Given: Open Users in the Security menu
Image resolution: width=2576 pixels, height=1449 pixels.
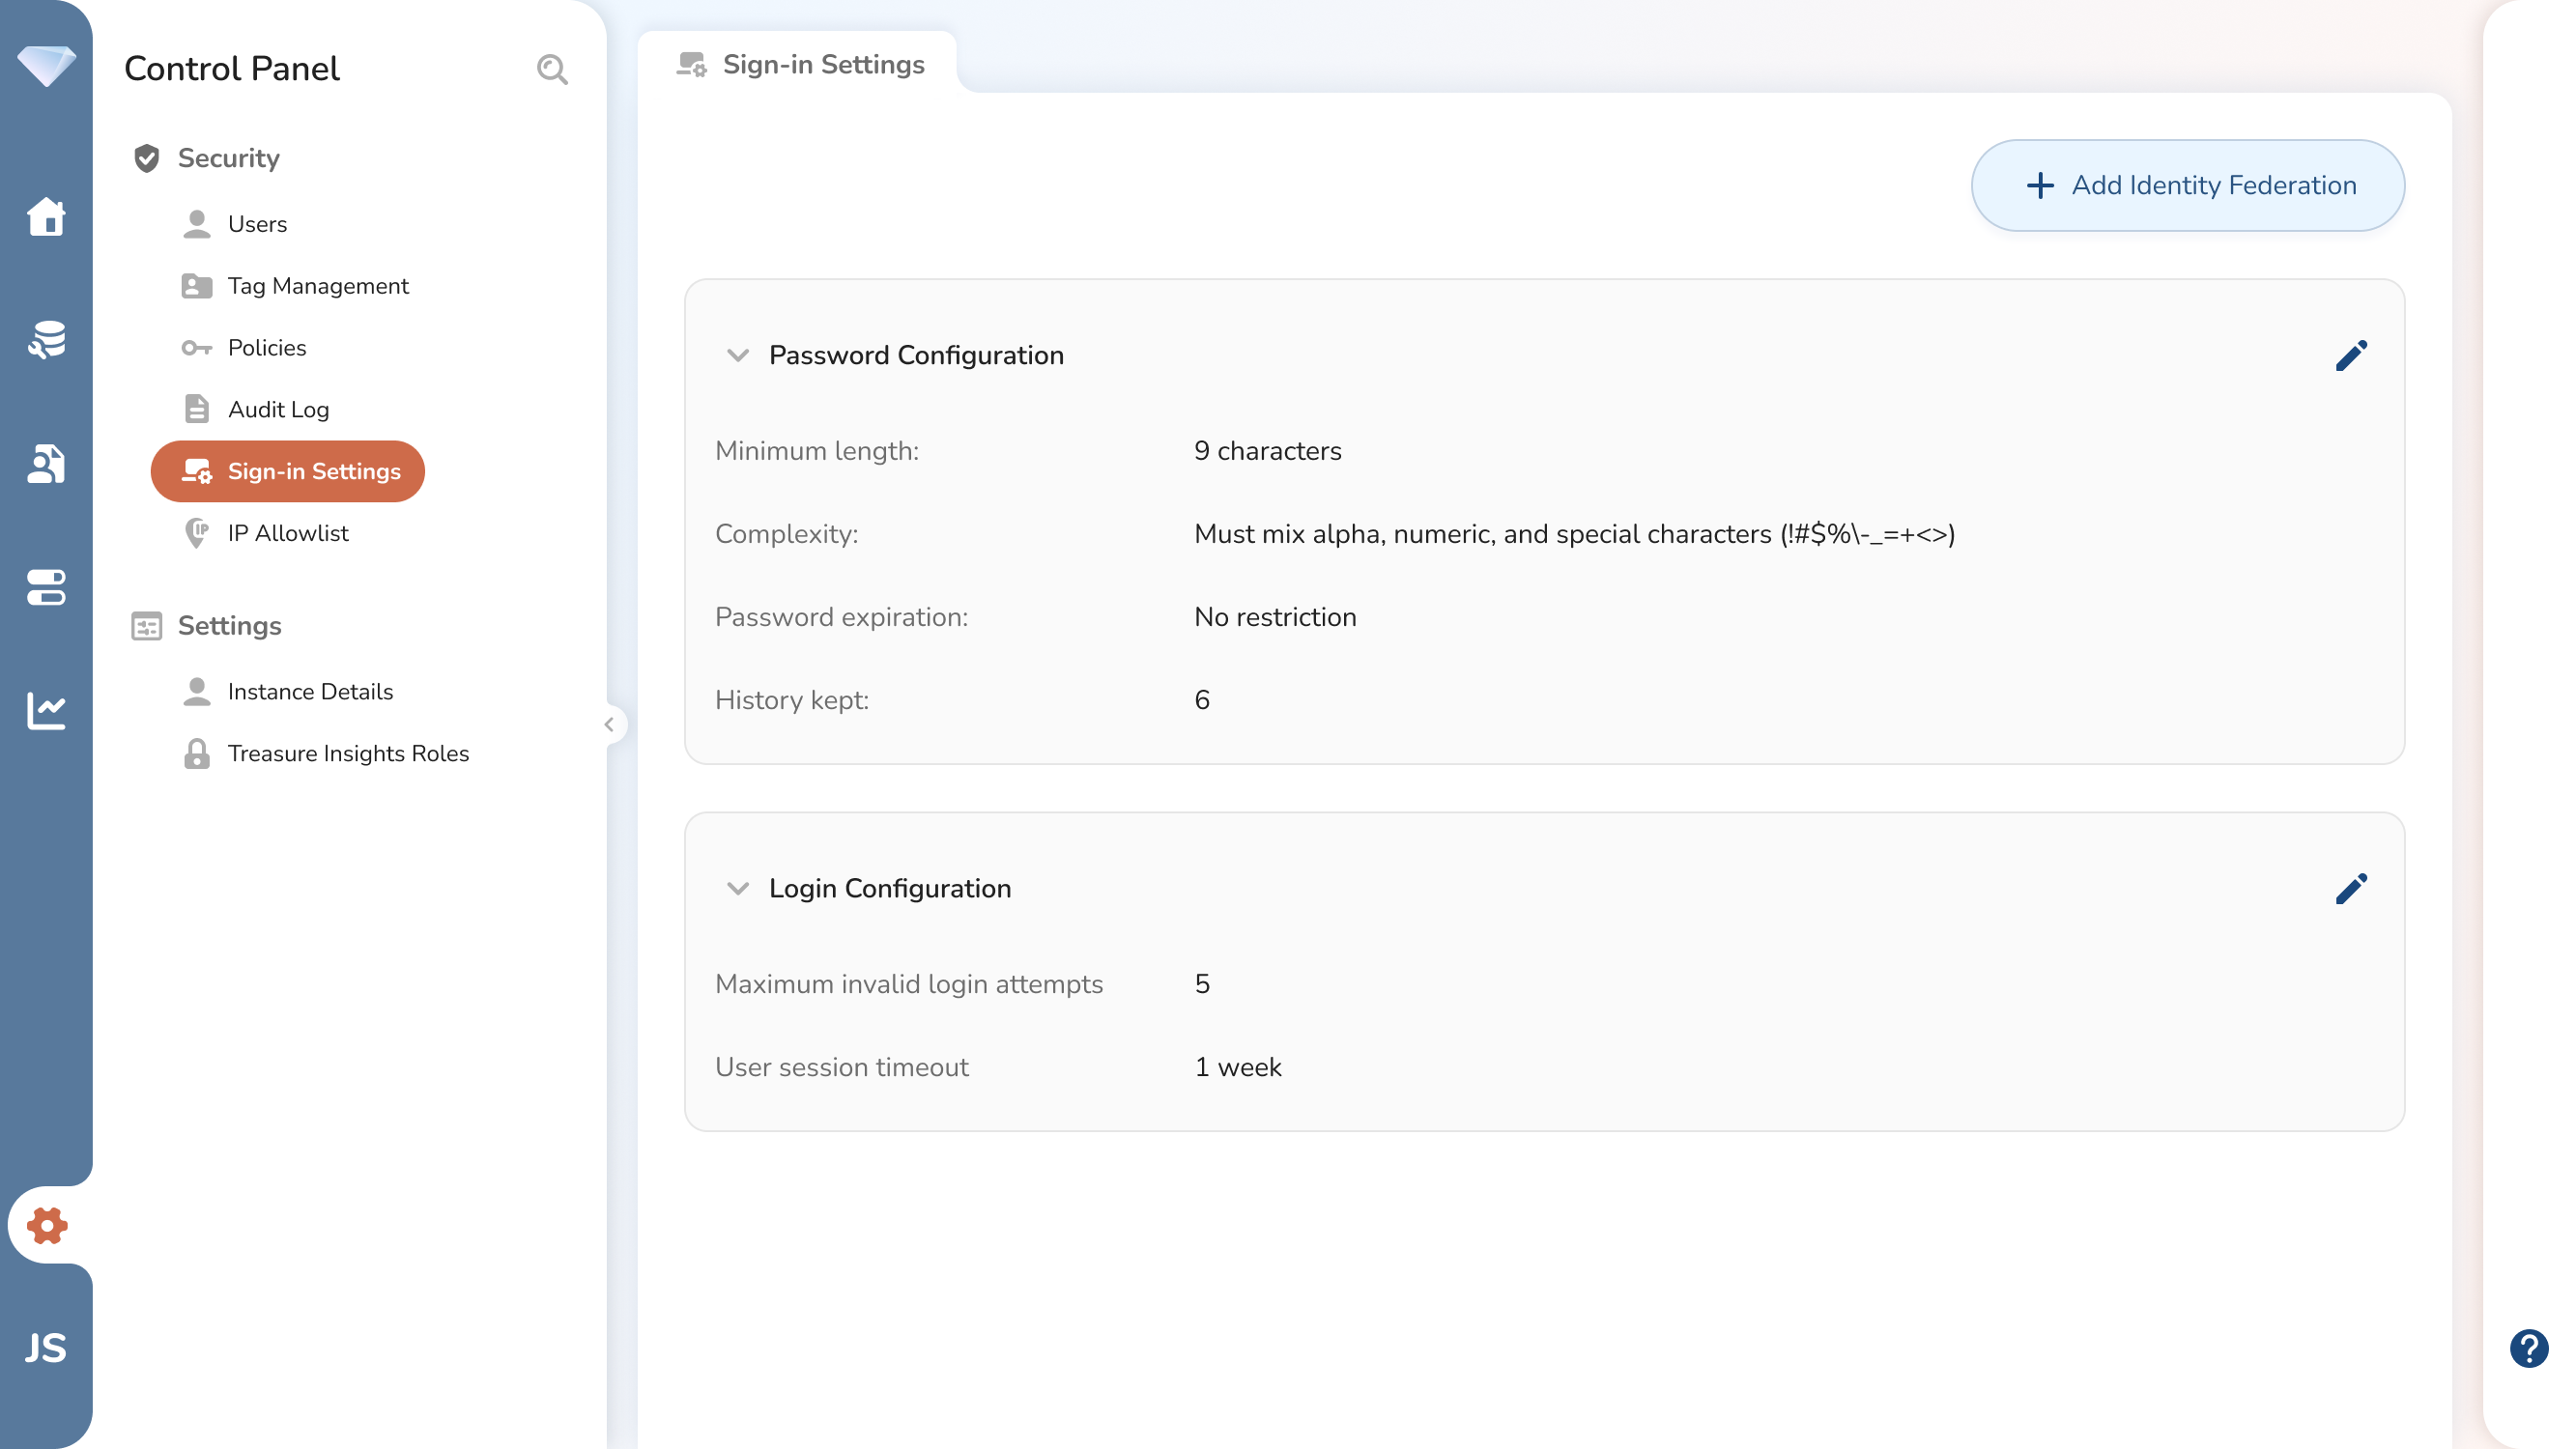Looking at the screenshot, I should (257, 224).
